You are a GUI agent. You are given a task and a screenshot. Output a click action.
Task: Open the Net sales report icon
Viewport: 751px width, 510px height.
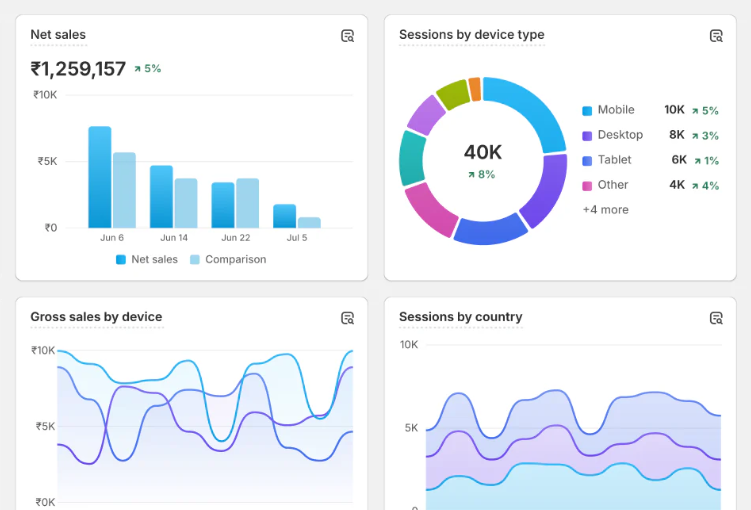[x=347, y=36]
